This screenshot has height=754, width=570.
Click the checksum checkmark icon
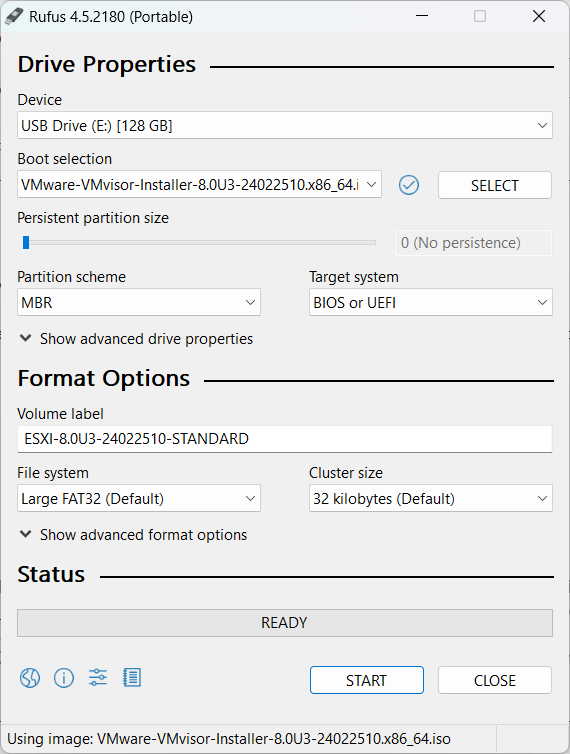click(x=409, y=185)
